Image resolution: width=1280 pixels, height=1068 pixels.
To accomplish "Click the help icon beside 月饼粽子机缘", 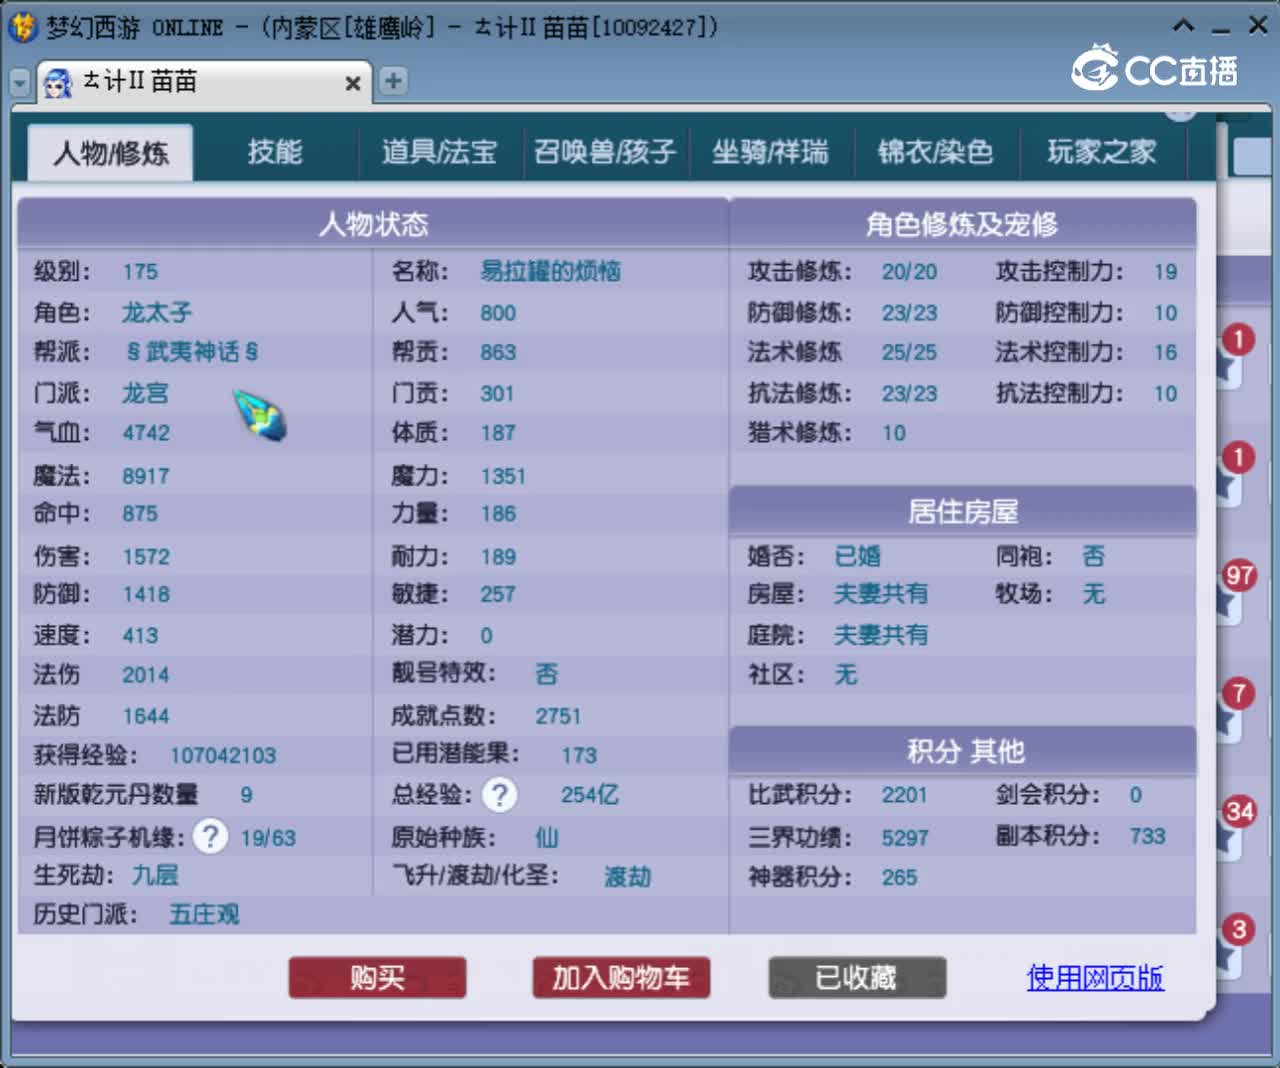I will [210, 836].
